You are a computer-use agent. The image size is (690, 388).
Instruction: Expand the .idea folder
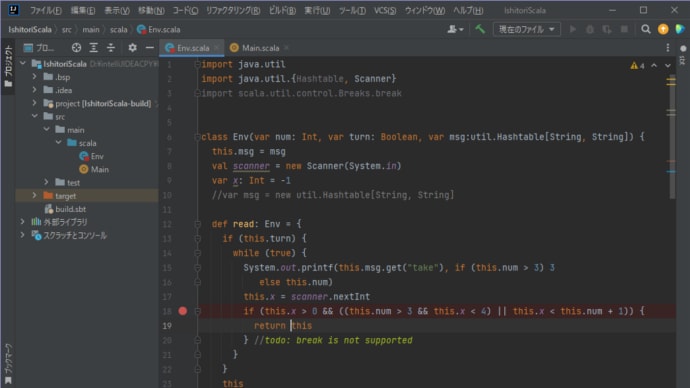(35, 90)
